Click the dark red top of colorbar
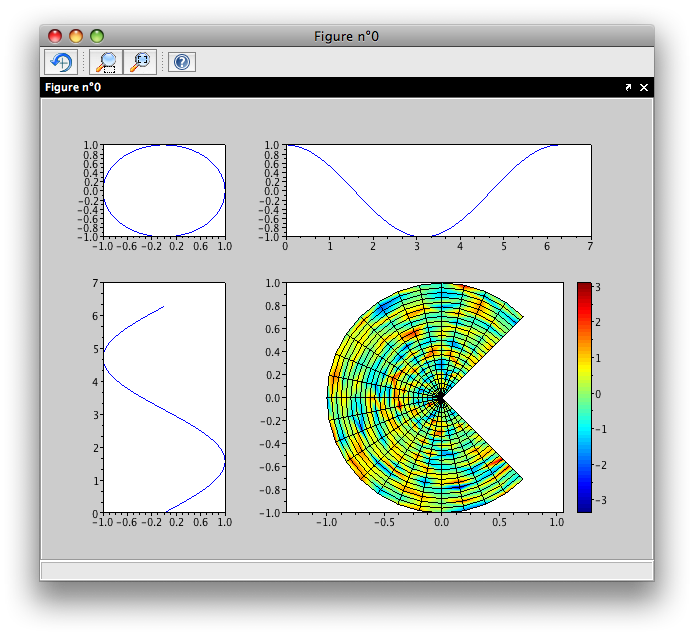 tap(584, 290)
